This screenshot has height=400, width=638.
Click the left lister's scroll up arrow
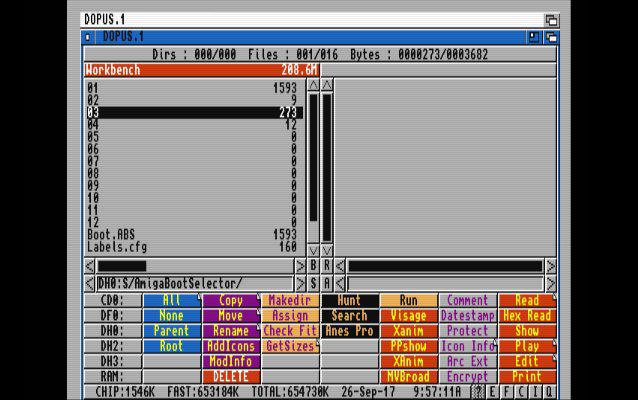(x=313, y=85)
